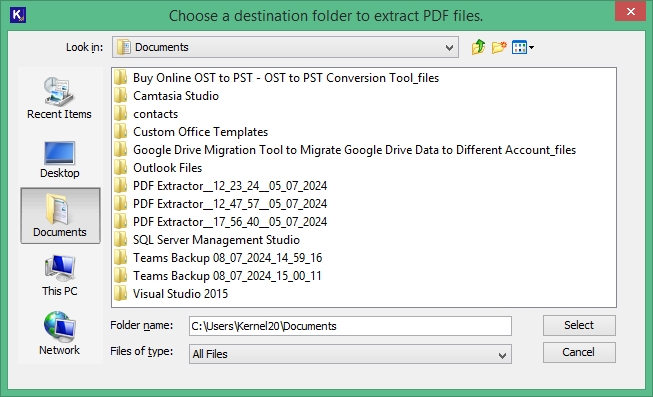Click the Cancel button
This screenshot has height=397, width=653.
coord(579,352)
